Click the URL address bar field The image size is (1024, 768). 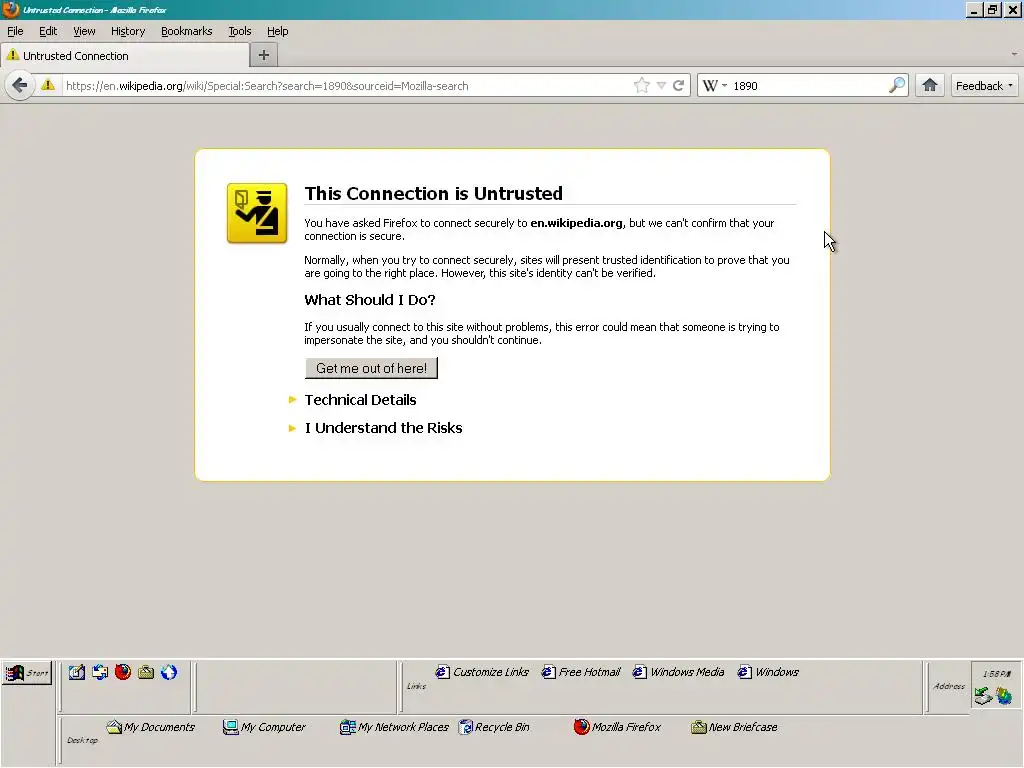(346, 86)
